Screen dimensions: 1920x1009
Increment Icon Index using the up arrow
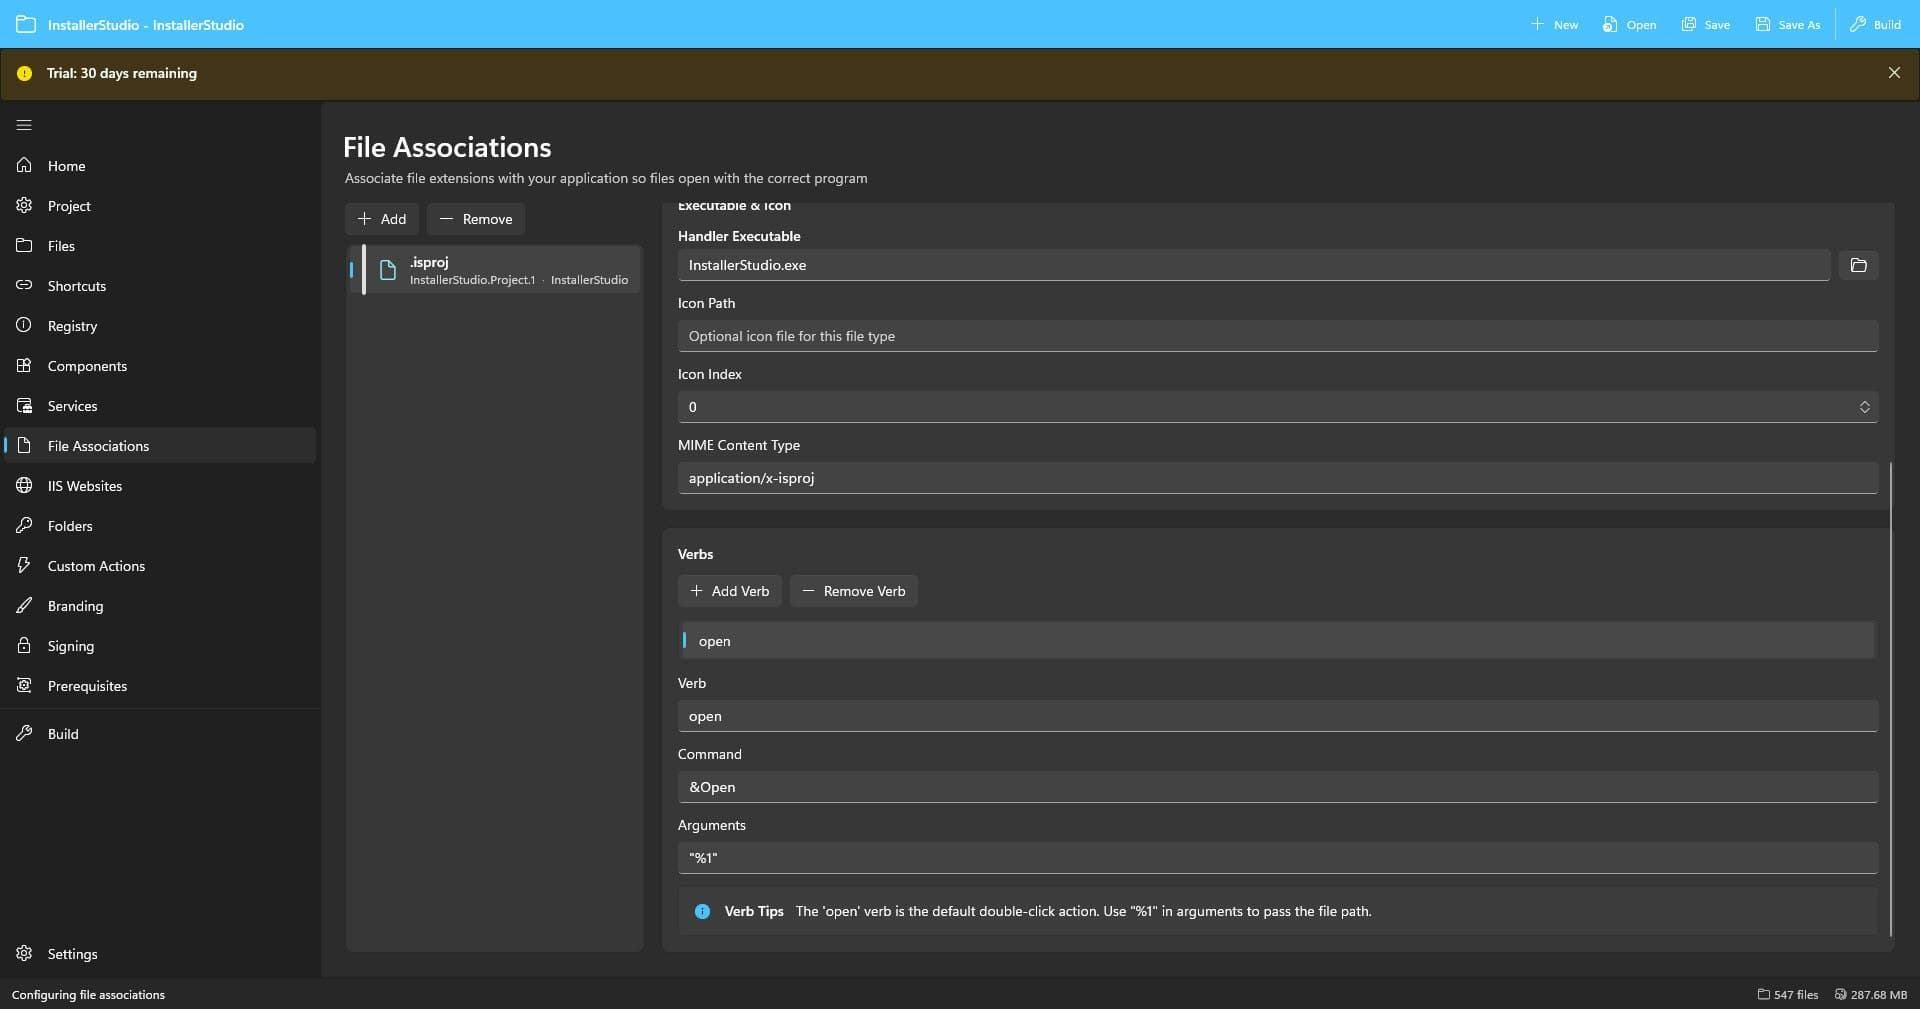[1864, 402]
